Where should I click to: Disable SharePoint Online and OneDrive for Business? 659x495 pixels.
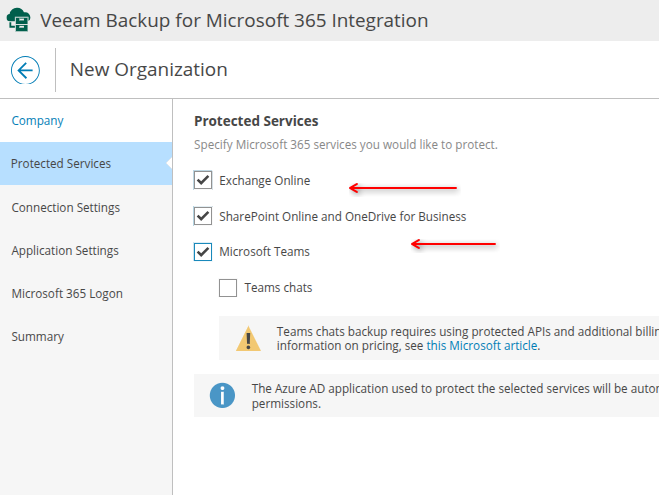coord(203,216)
